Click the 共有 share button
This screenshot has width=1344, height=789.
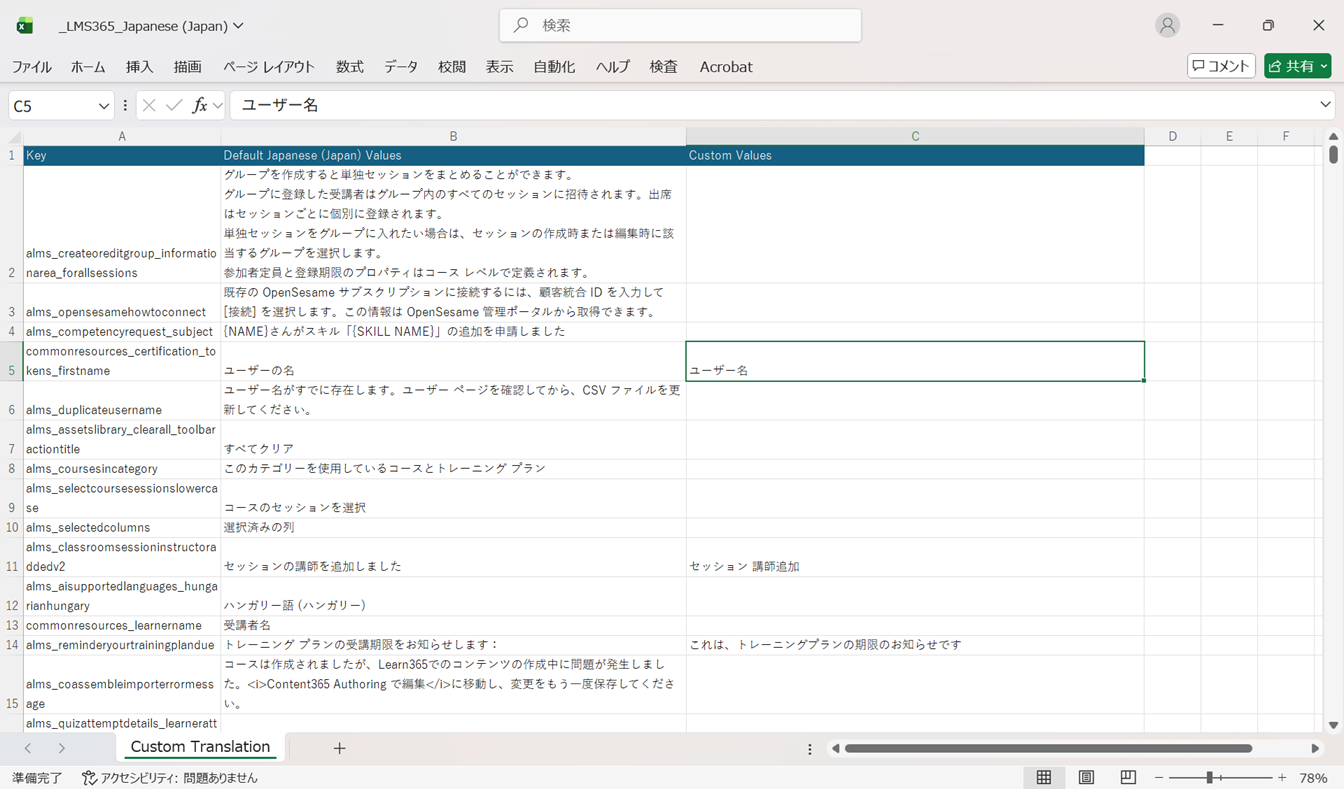pyautogui.click(x=1297, y=66)
